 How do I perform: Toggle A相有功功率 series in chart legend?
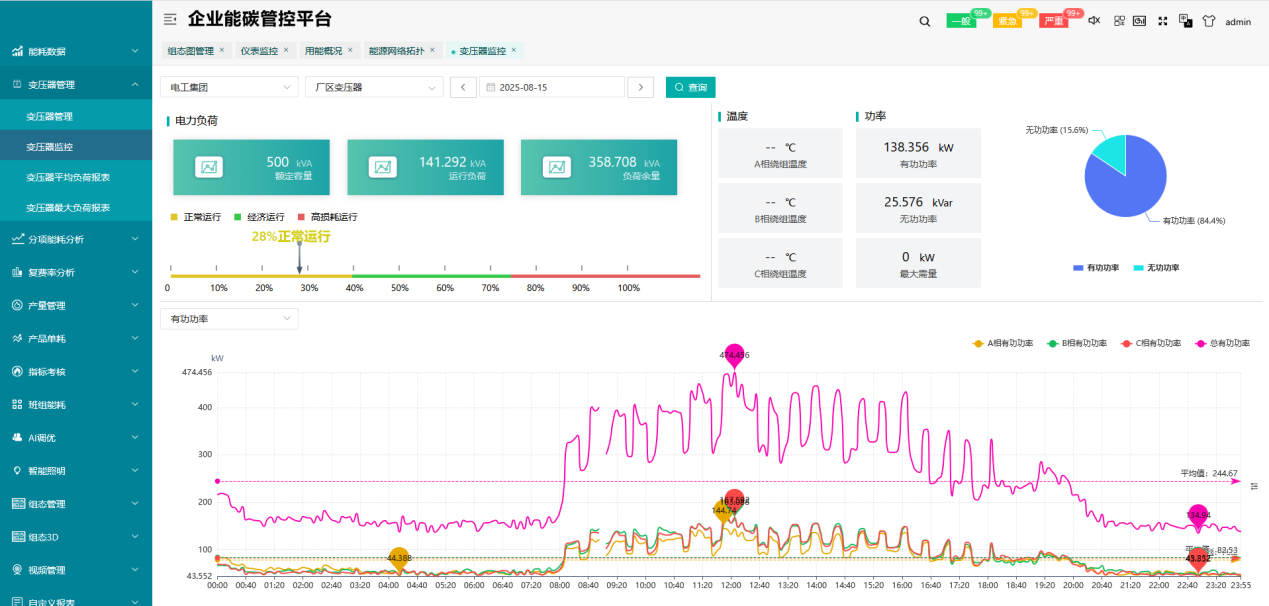(x=1003, y=343)
